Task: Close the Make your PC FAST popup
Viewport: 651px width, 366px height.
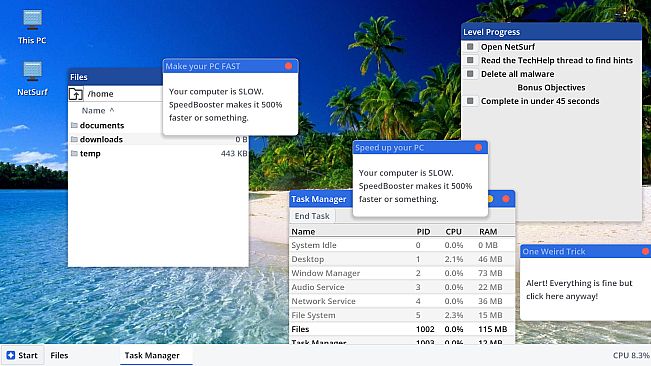Action: coord(289,66)
